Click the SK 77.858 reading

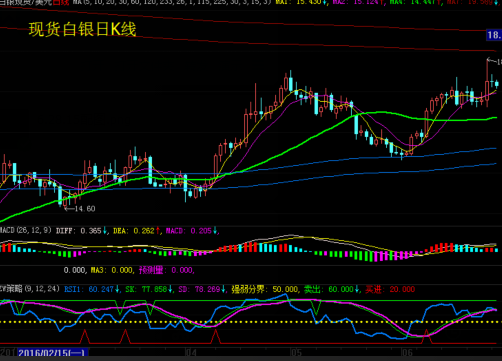point(149,289)
